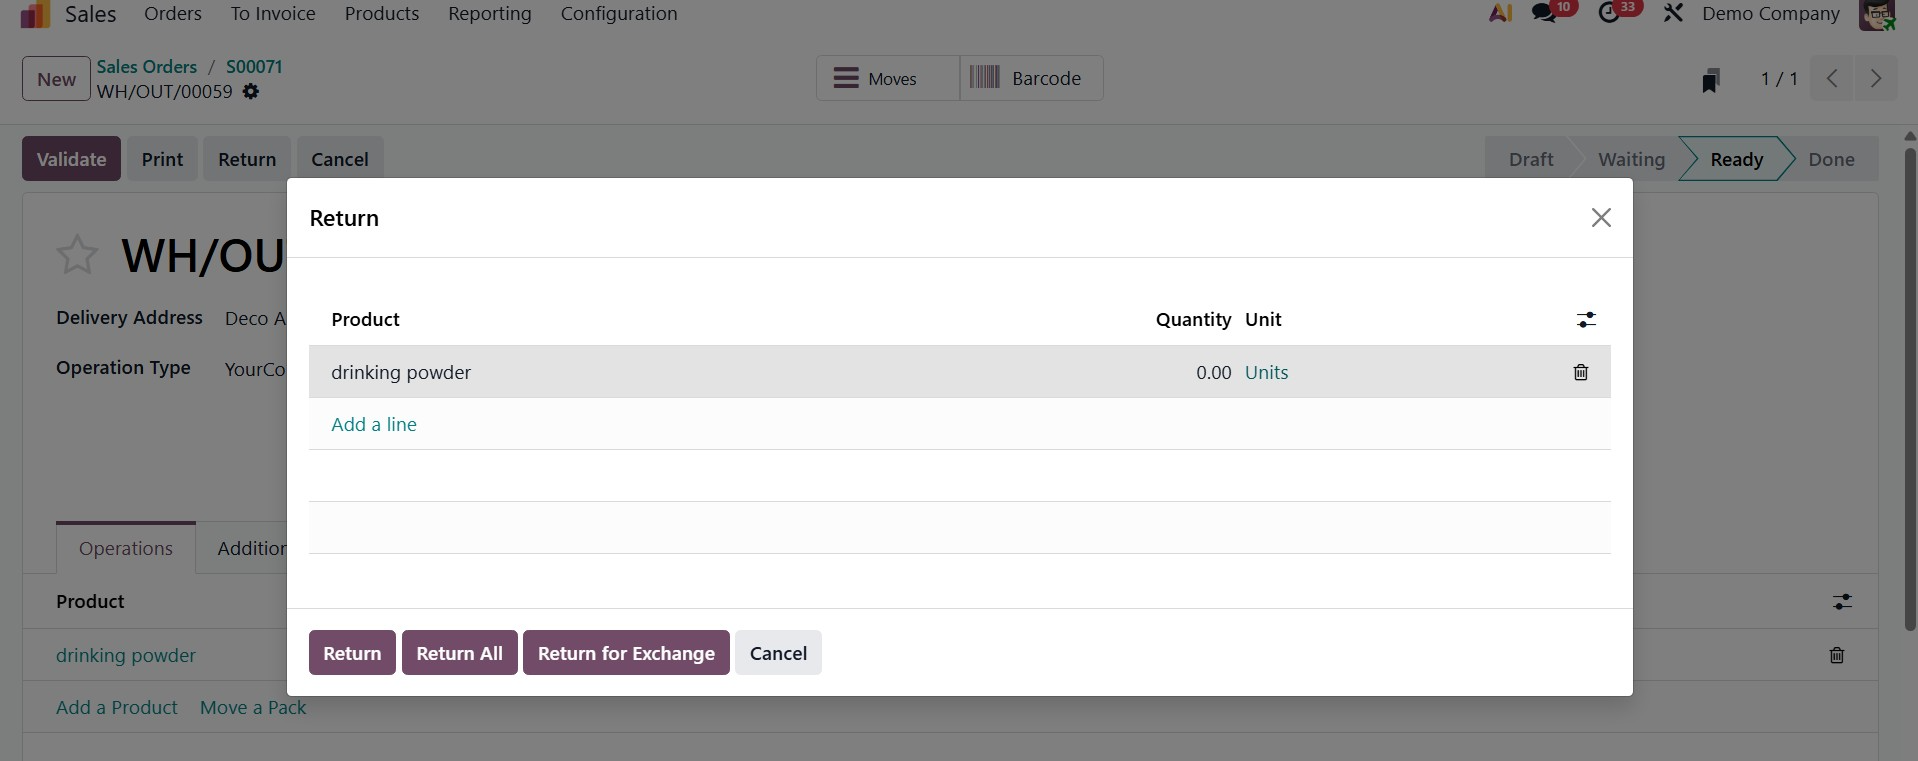Open the Configuration menu
The height and width of the screenshot is (761, 1918).
click(x=619, y=14)
